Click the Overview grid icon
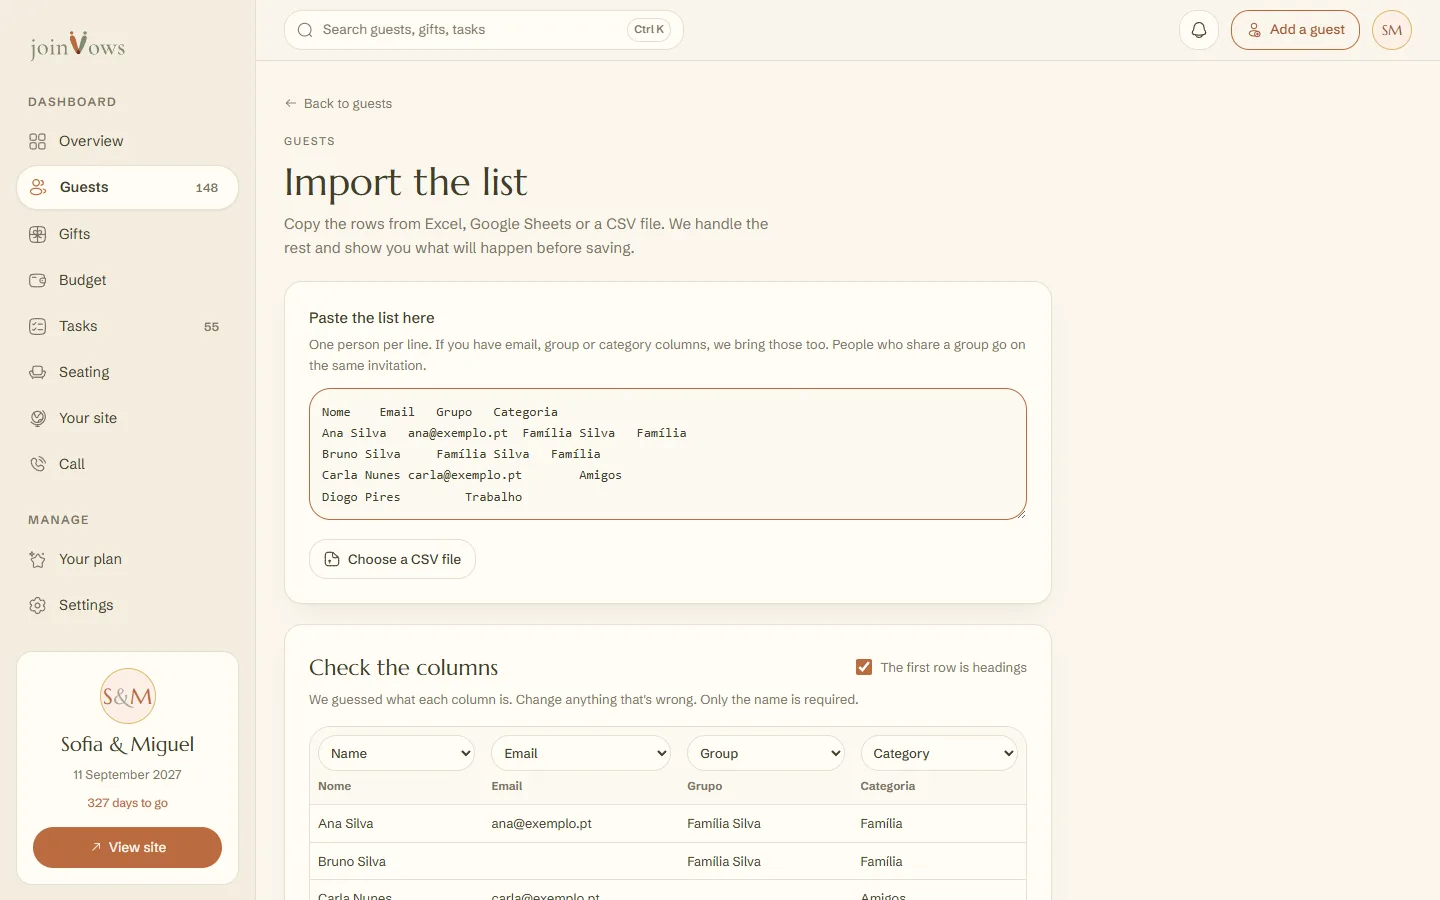 pyautogui.click(x=38, y=141)
